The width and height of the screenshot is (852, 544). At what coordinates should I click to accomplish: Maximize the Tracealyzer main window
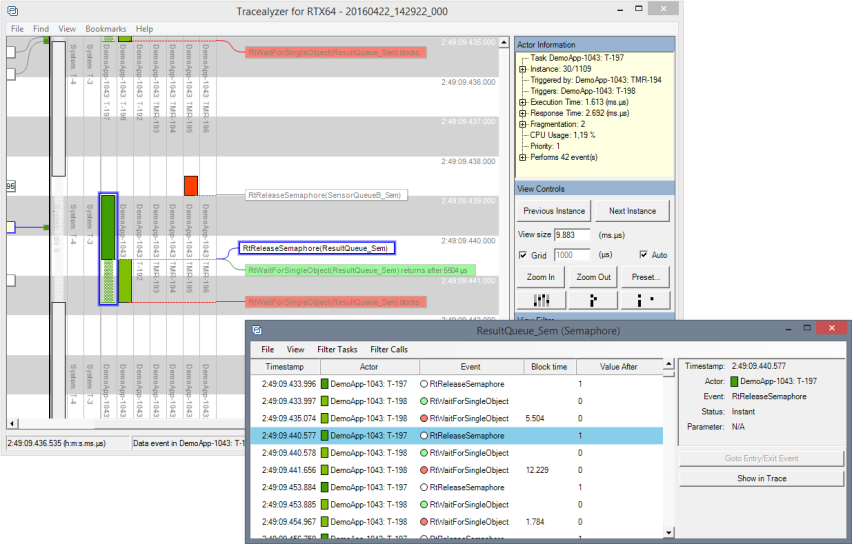tap(638, 9)
